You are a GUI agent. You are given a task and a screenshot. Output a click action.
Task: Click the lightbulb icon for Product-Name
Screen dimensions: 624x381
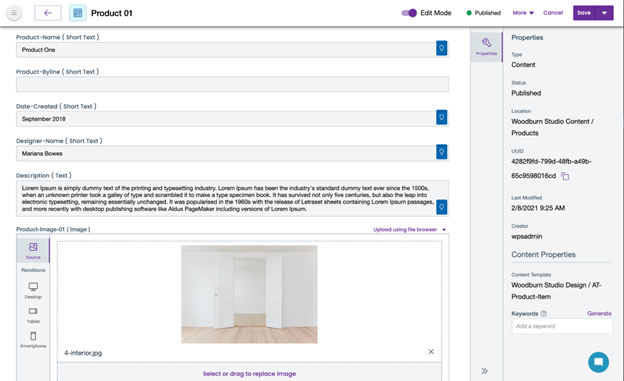(x=441, y=48)
